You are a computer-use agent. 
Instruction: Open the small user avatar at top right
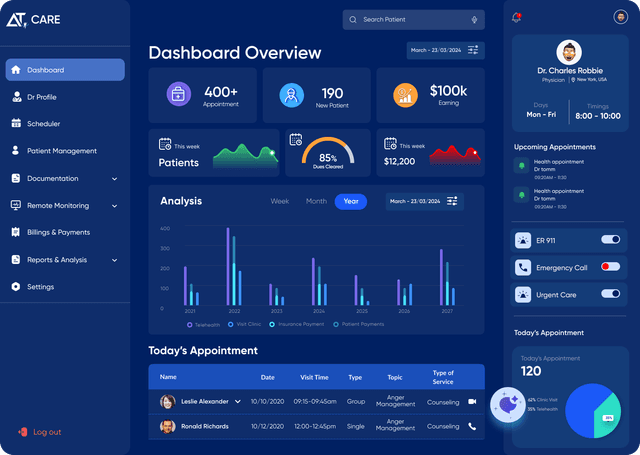(621, 17)
